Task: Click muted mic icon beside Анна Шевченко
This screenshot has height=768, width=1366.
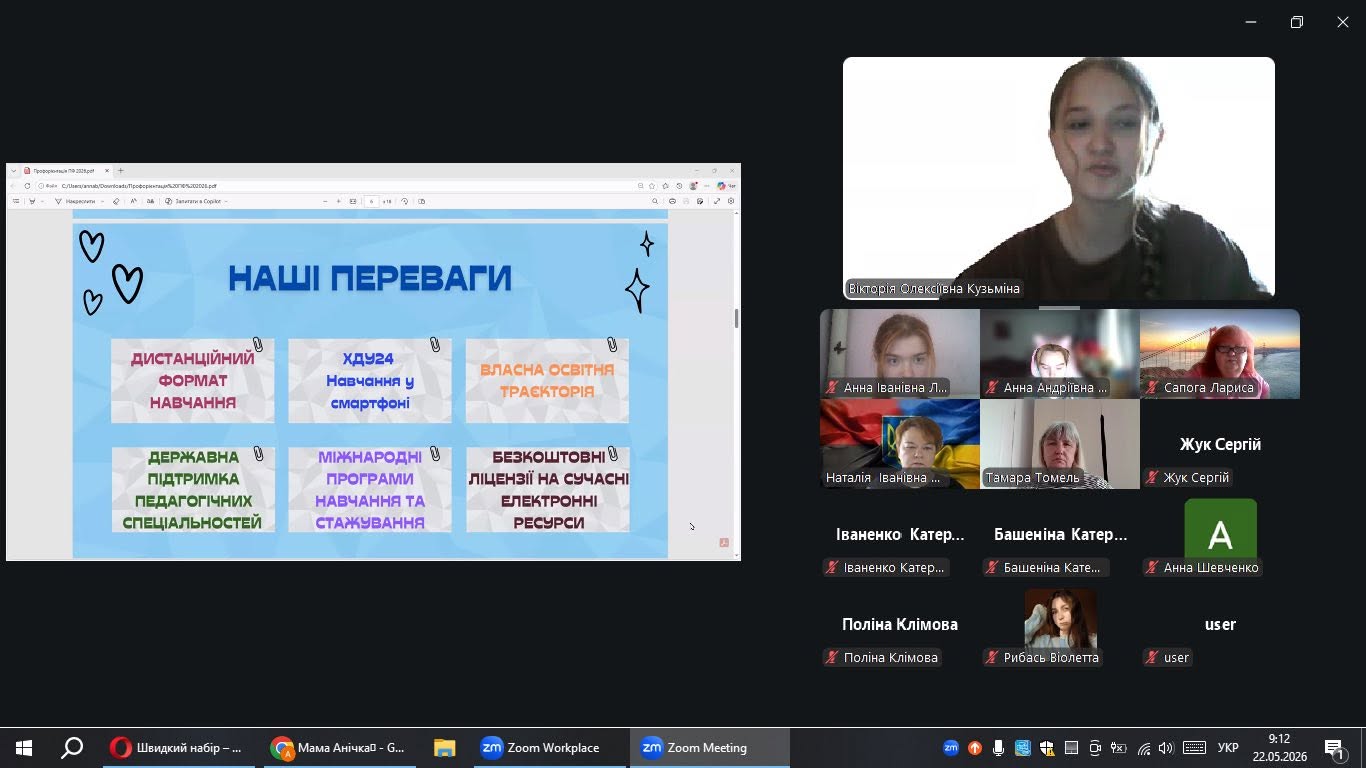Action: point(1152,568)
